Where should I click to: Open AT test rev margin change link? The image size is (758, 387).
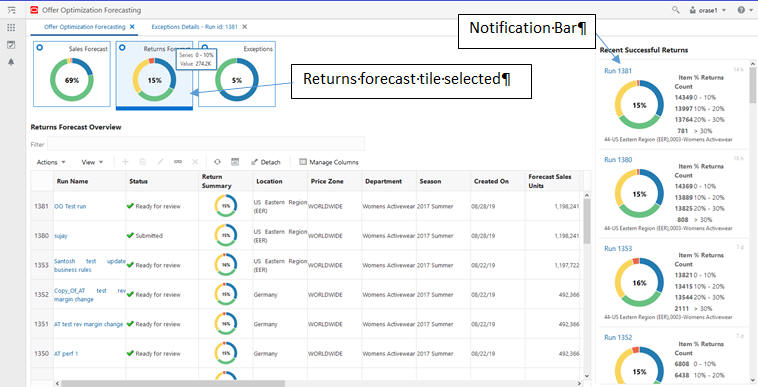[88, 324]
